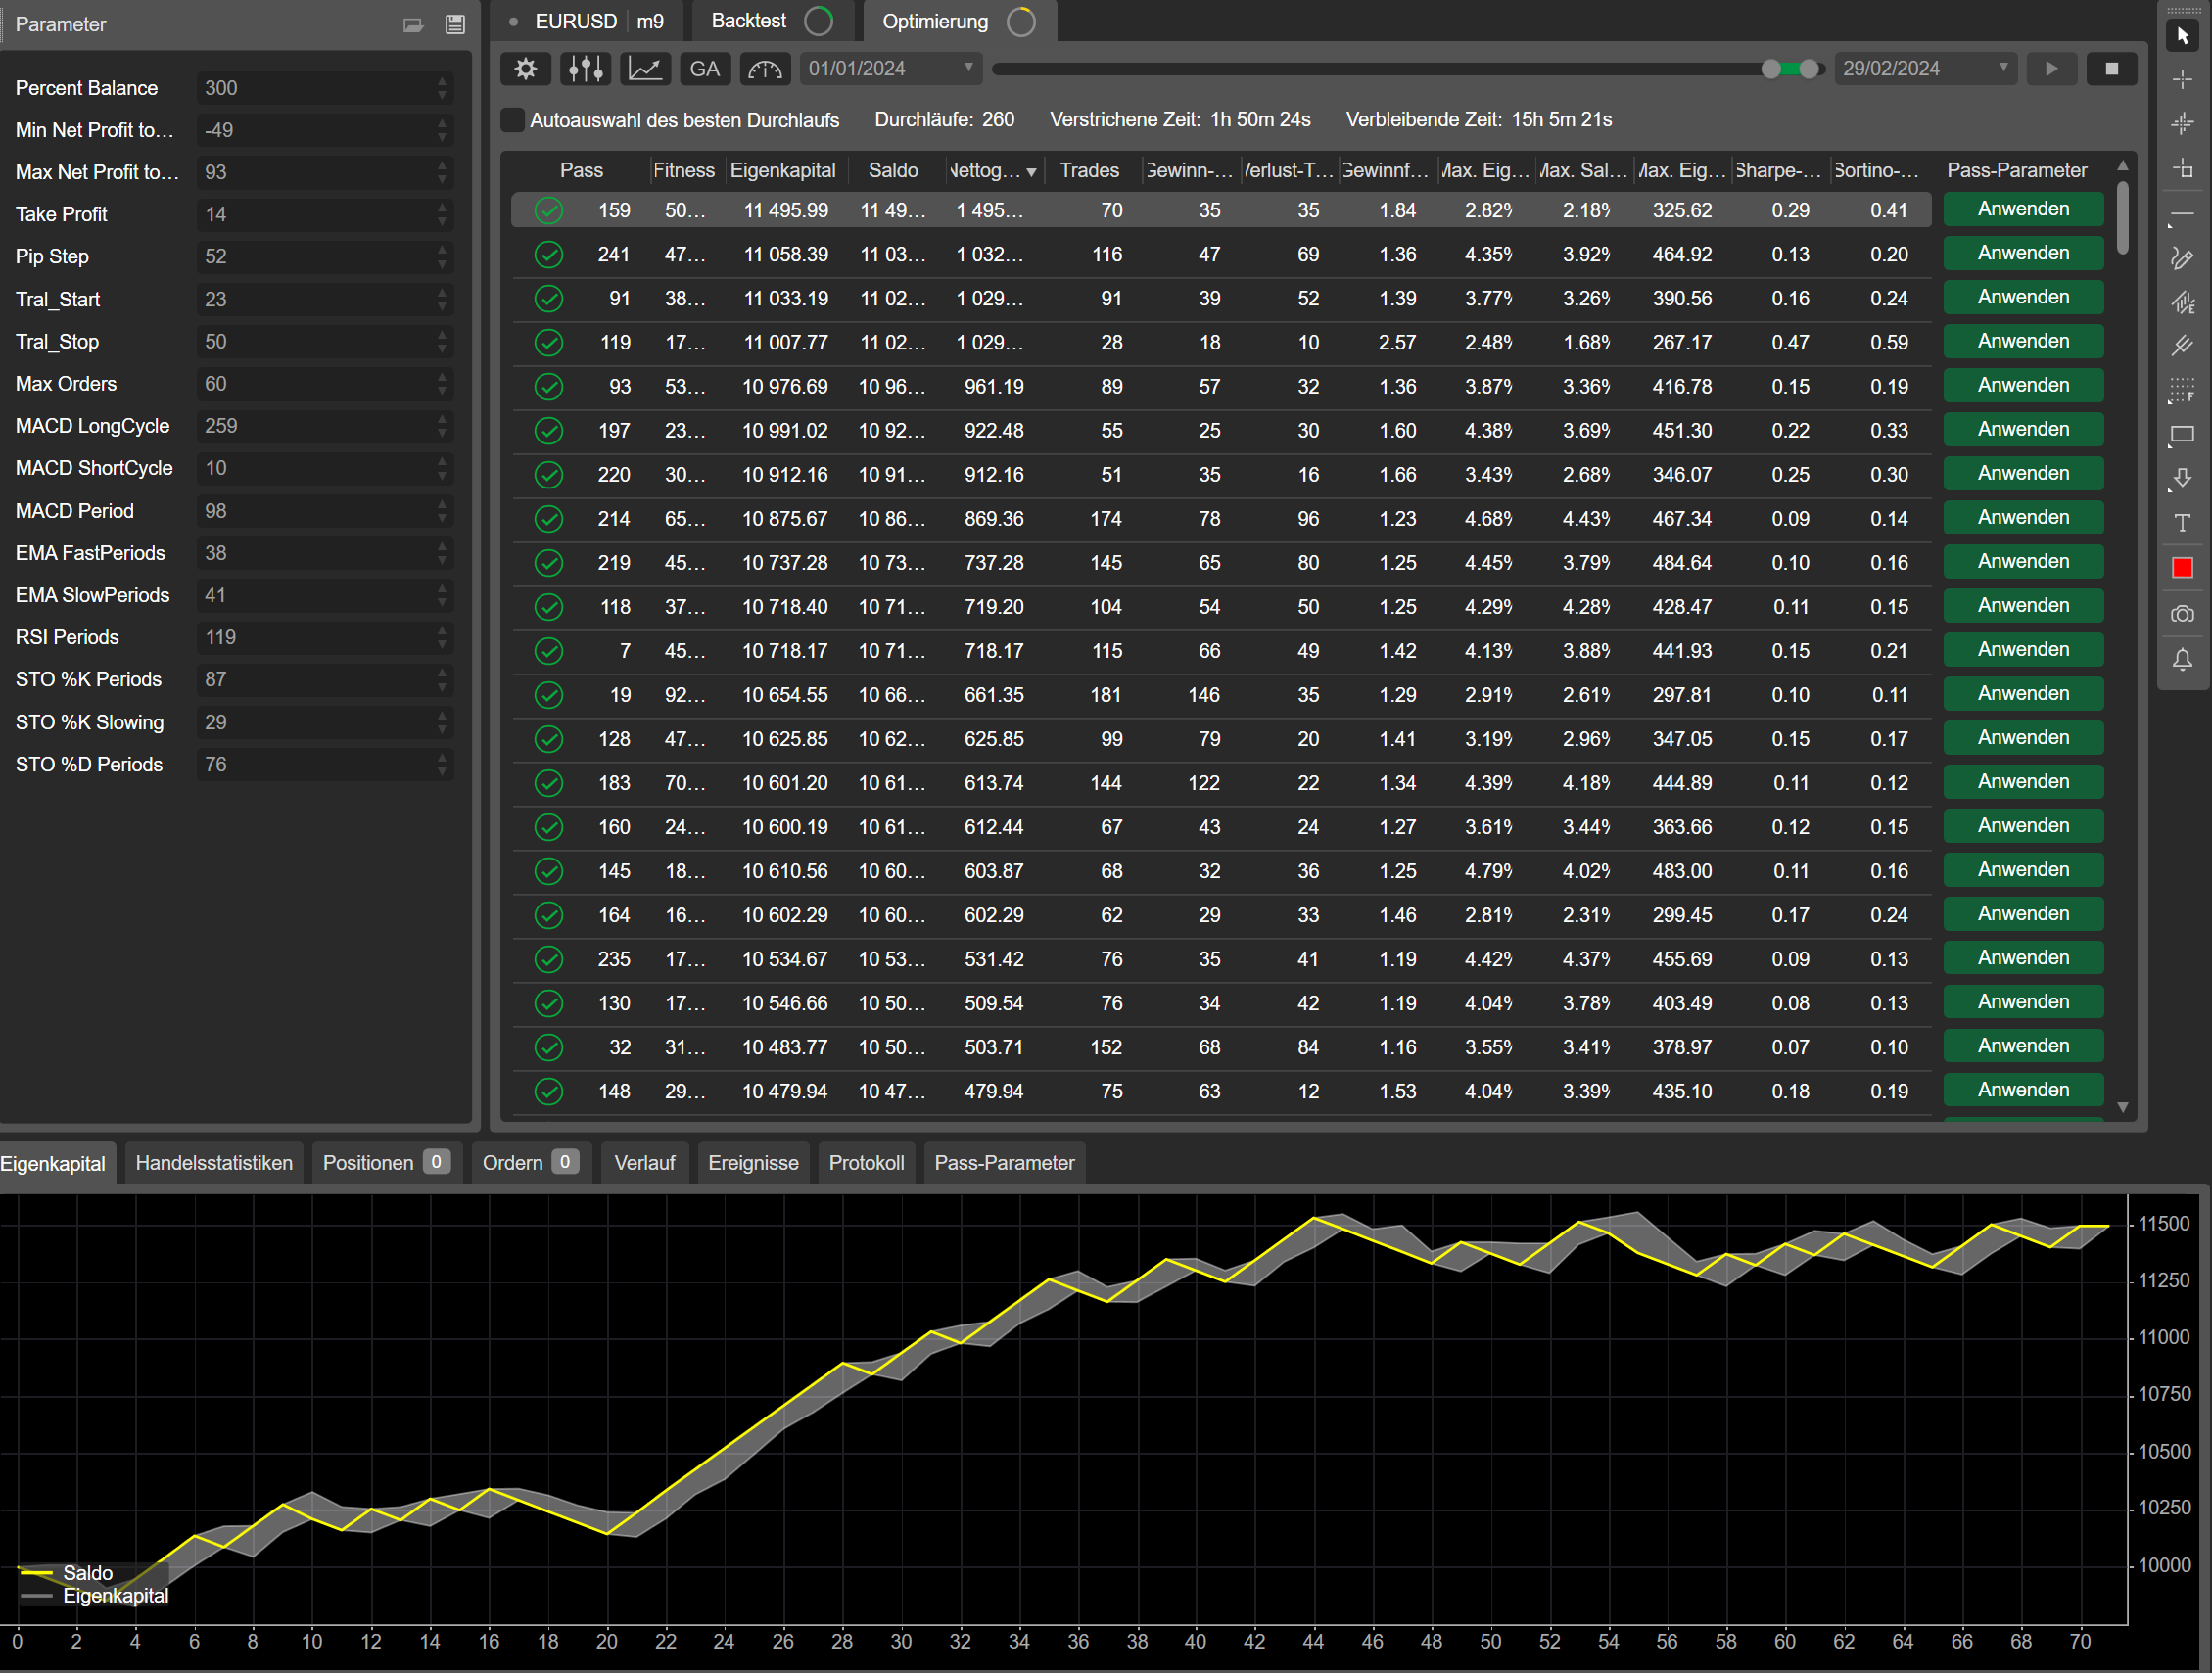Apply parameters of pass 119 with Anwenden
The height and width of the screenshot is (1673, 2212).
click(x=2023, y=341)
